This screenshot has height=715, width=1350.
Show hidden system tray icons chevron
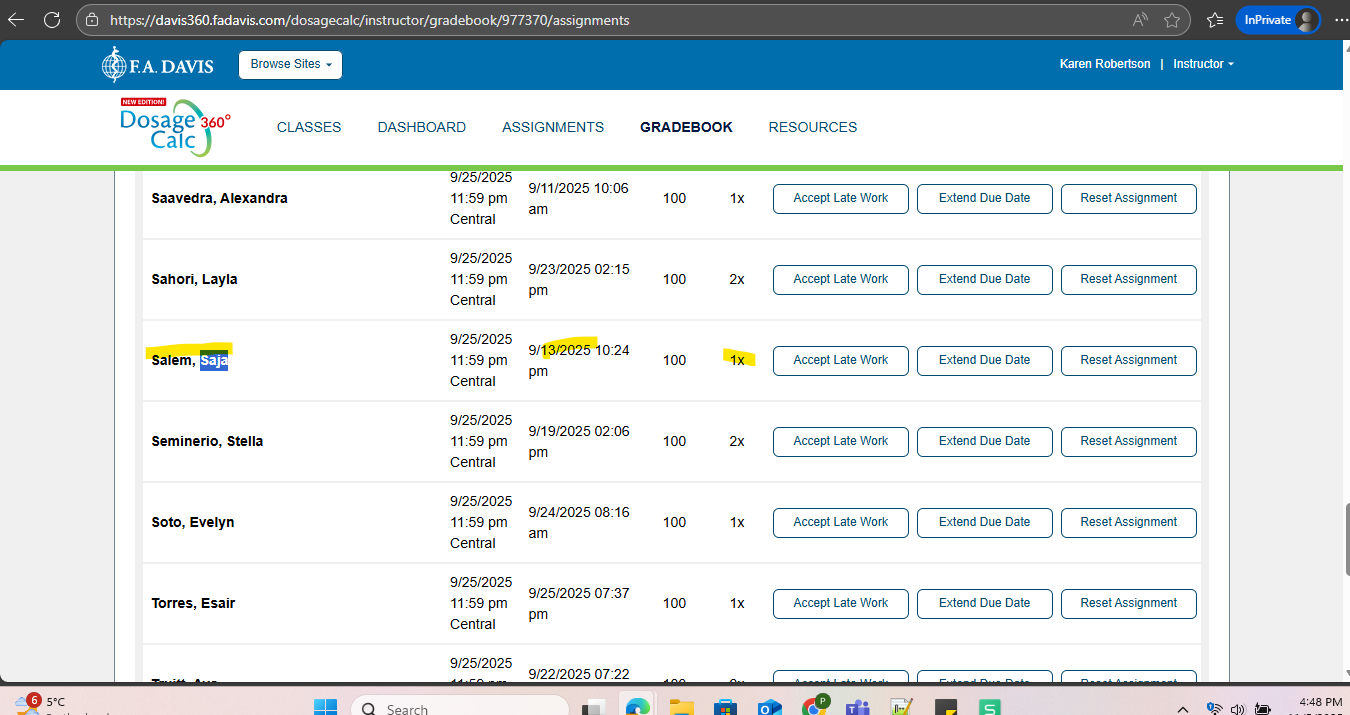pos(1183,708)
